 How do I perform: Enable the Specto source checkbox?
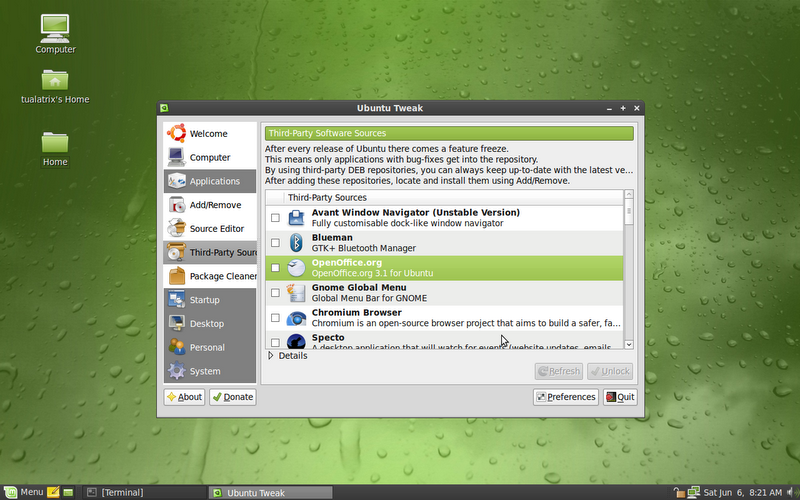click(x=276, y=342)
